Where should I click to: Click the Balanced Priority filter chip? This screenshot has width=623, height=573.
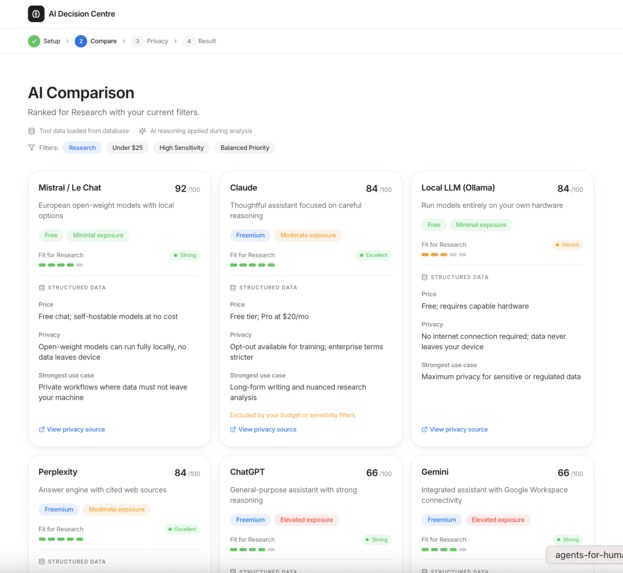point(245,147)
